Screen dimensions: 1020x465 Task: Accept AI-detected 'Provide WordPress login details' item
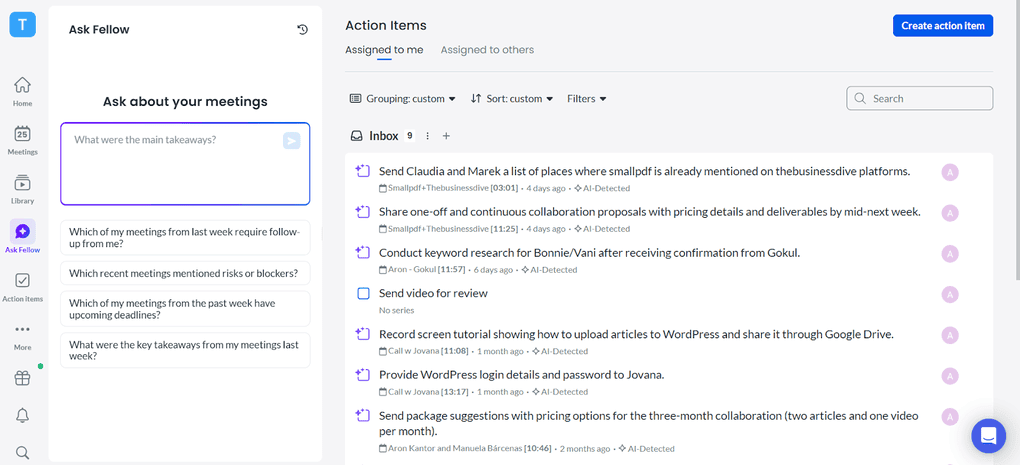click(x=364, y=375)
